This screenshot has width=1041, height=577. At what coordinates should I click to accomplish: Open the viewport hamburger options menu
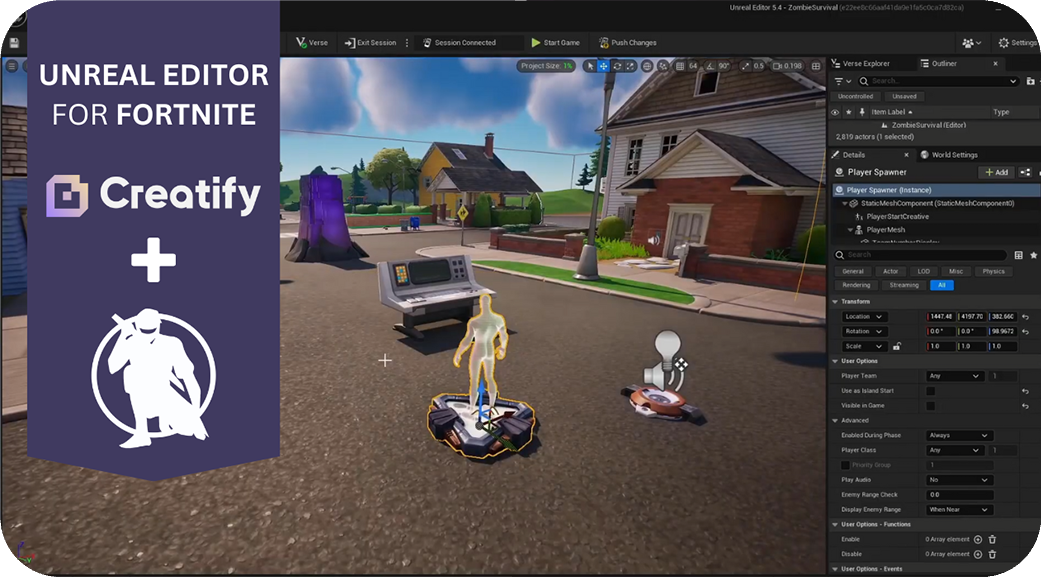[x=11, y=66]
